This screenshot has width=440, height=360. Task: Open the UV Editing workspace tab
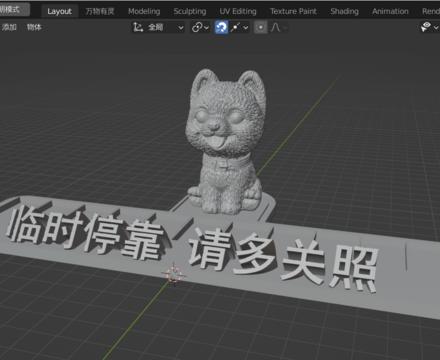[x=238, y=12]
